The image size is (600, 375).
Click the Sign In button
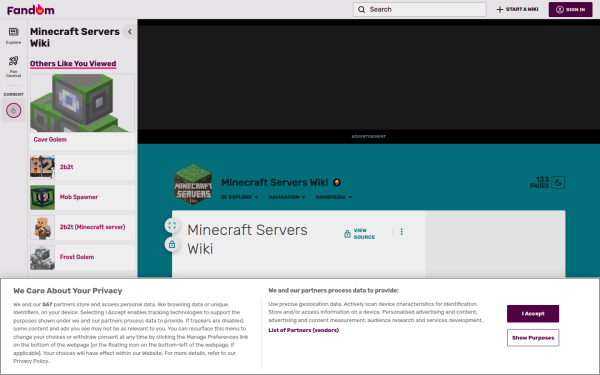coord(570,10)
